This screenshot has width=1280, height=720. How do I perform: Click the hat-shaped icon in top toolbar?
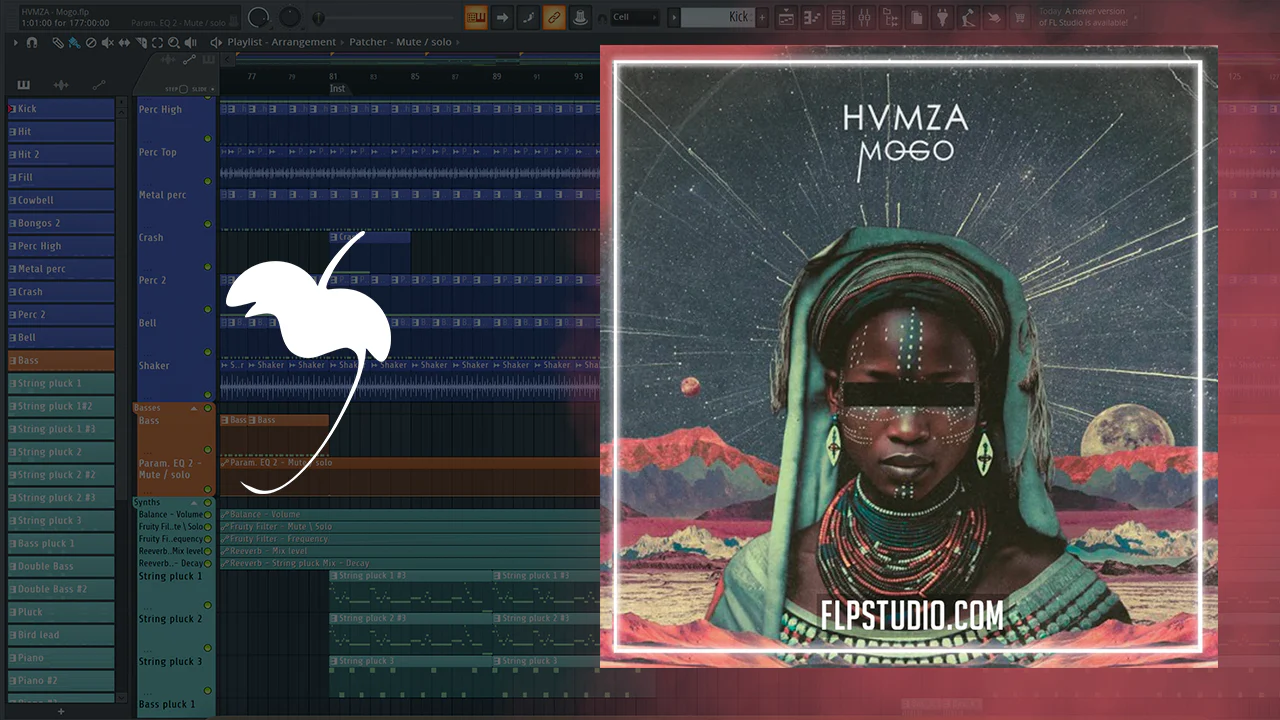click(580, 17)
